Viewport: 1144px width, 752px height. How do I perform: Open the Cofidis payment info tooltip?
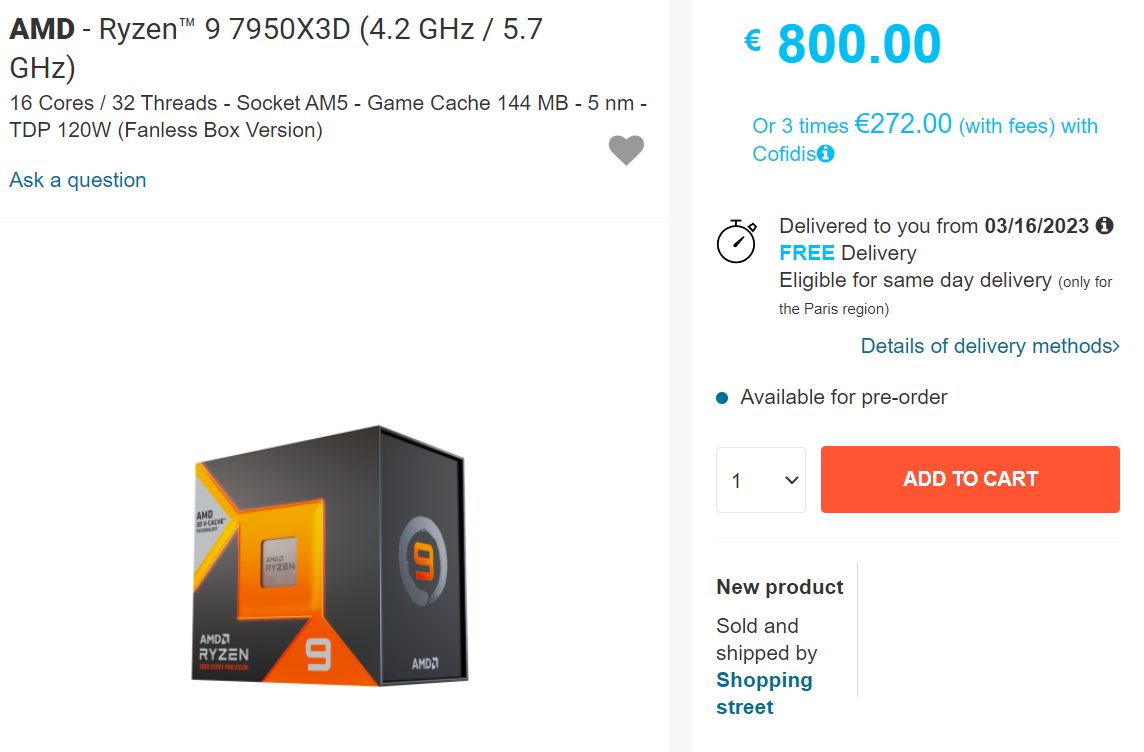click(824, 154)
